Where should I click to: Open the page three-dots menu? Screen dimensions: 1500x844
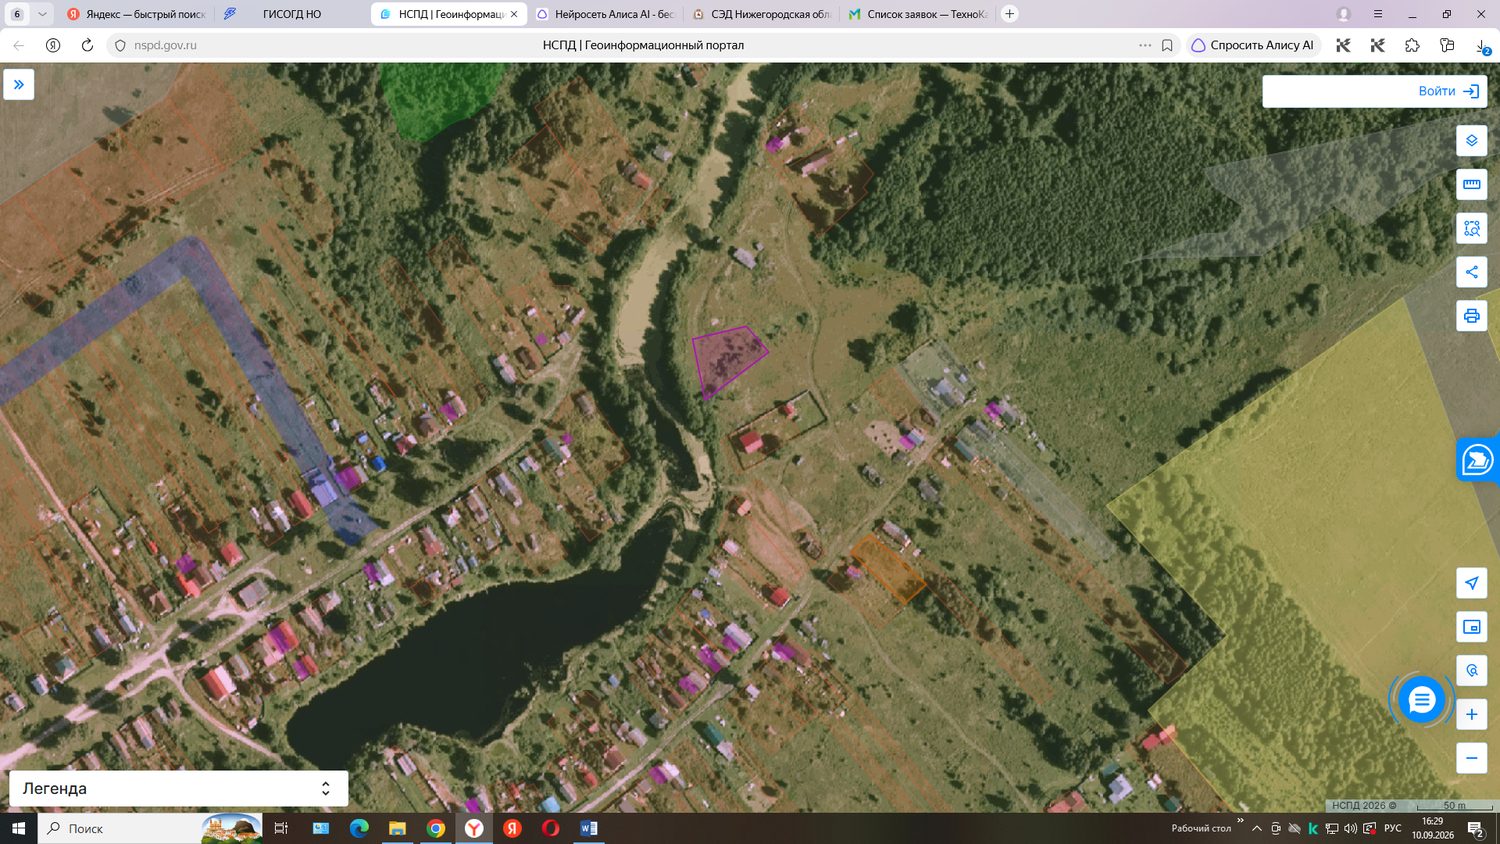point(1145,45)
